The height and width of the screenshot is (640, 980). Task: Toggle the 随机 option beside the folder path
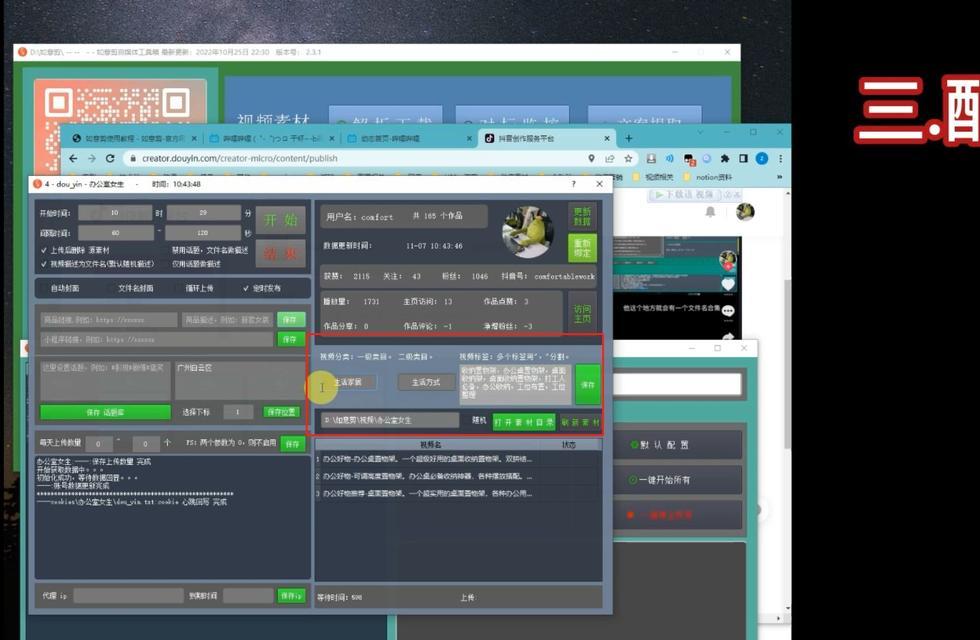click(x=479, y=421)
